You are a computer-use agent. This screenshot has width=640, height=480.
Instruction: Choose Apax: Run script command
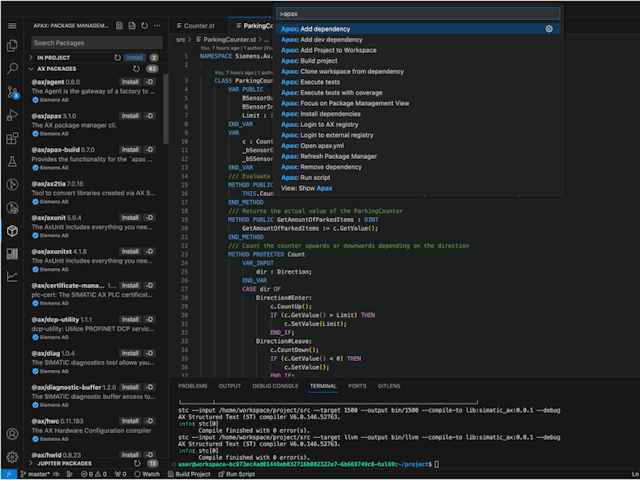pyautogui.click(x=418, y=178)
